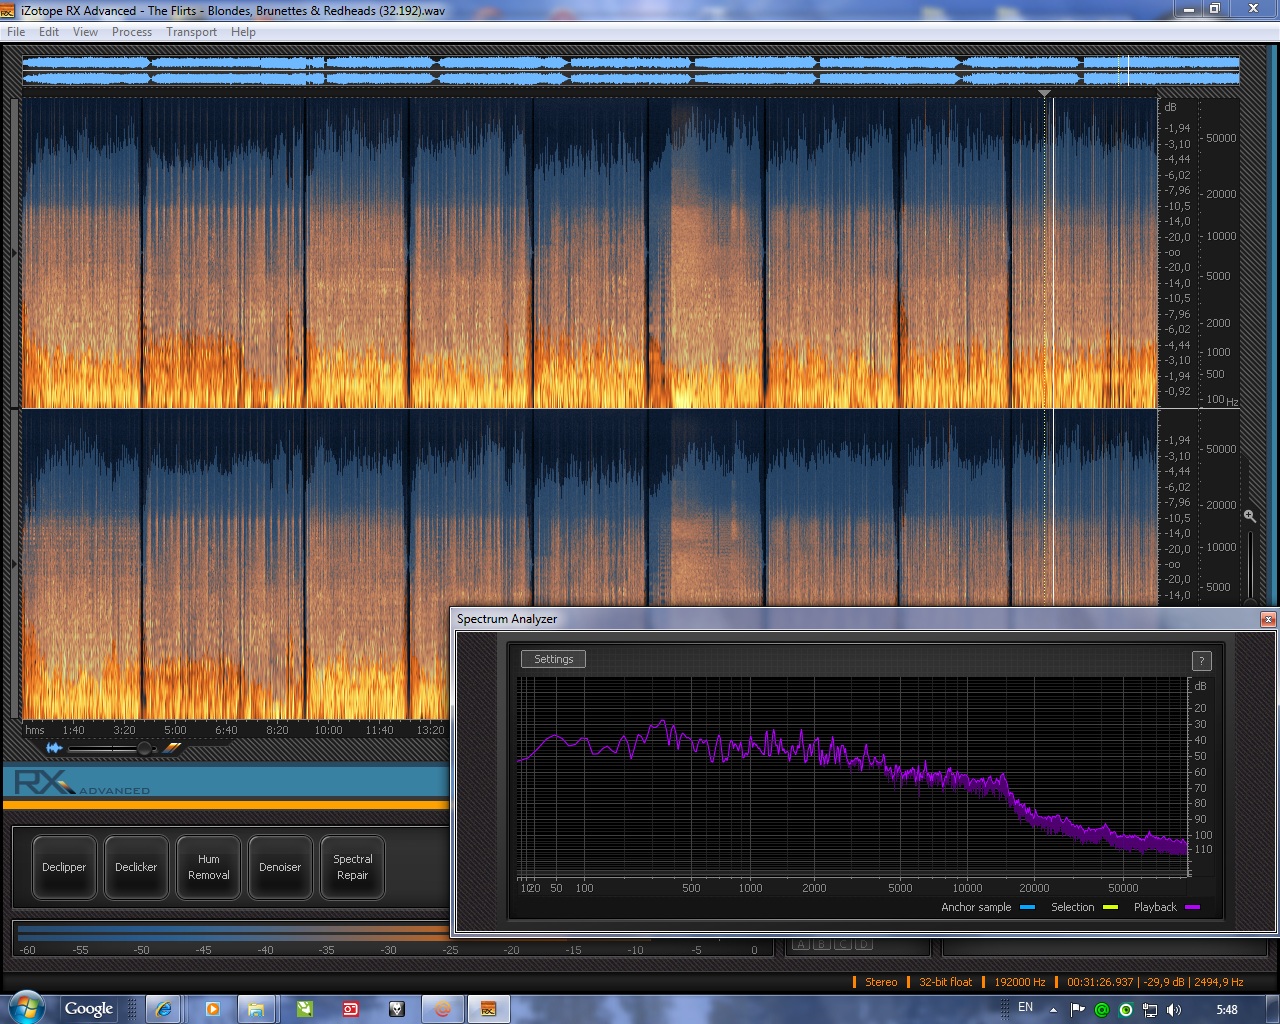Viewport: 1280px width, 1024px height.
Task: Open the Transport menu
Action: click(x=191, y=32)
